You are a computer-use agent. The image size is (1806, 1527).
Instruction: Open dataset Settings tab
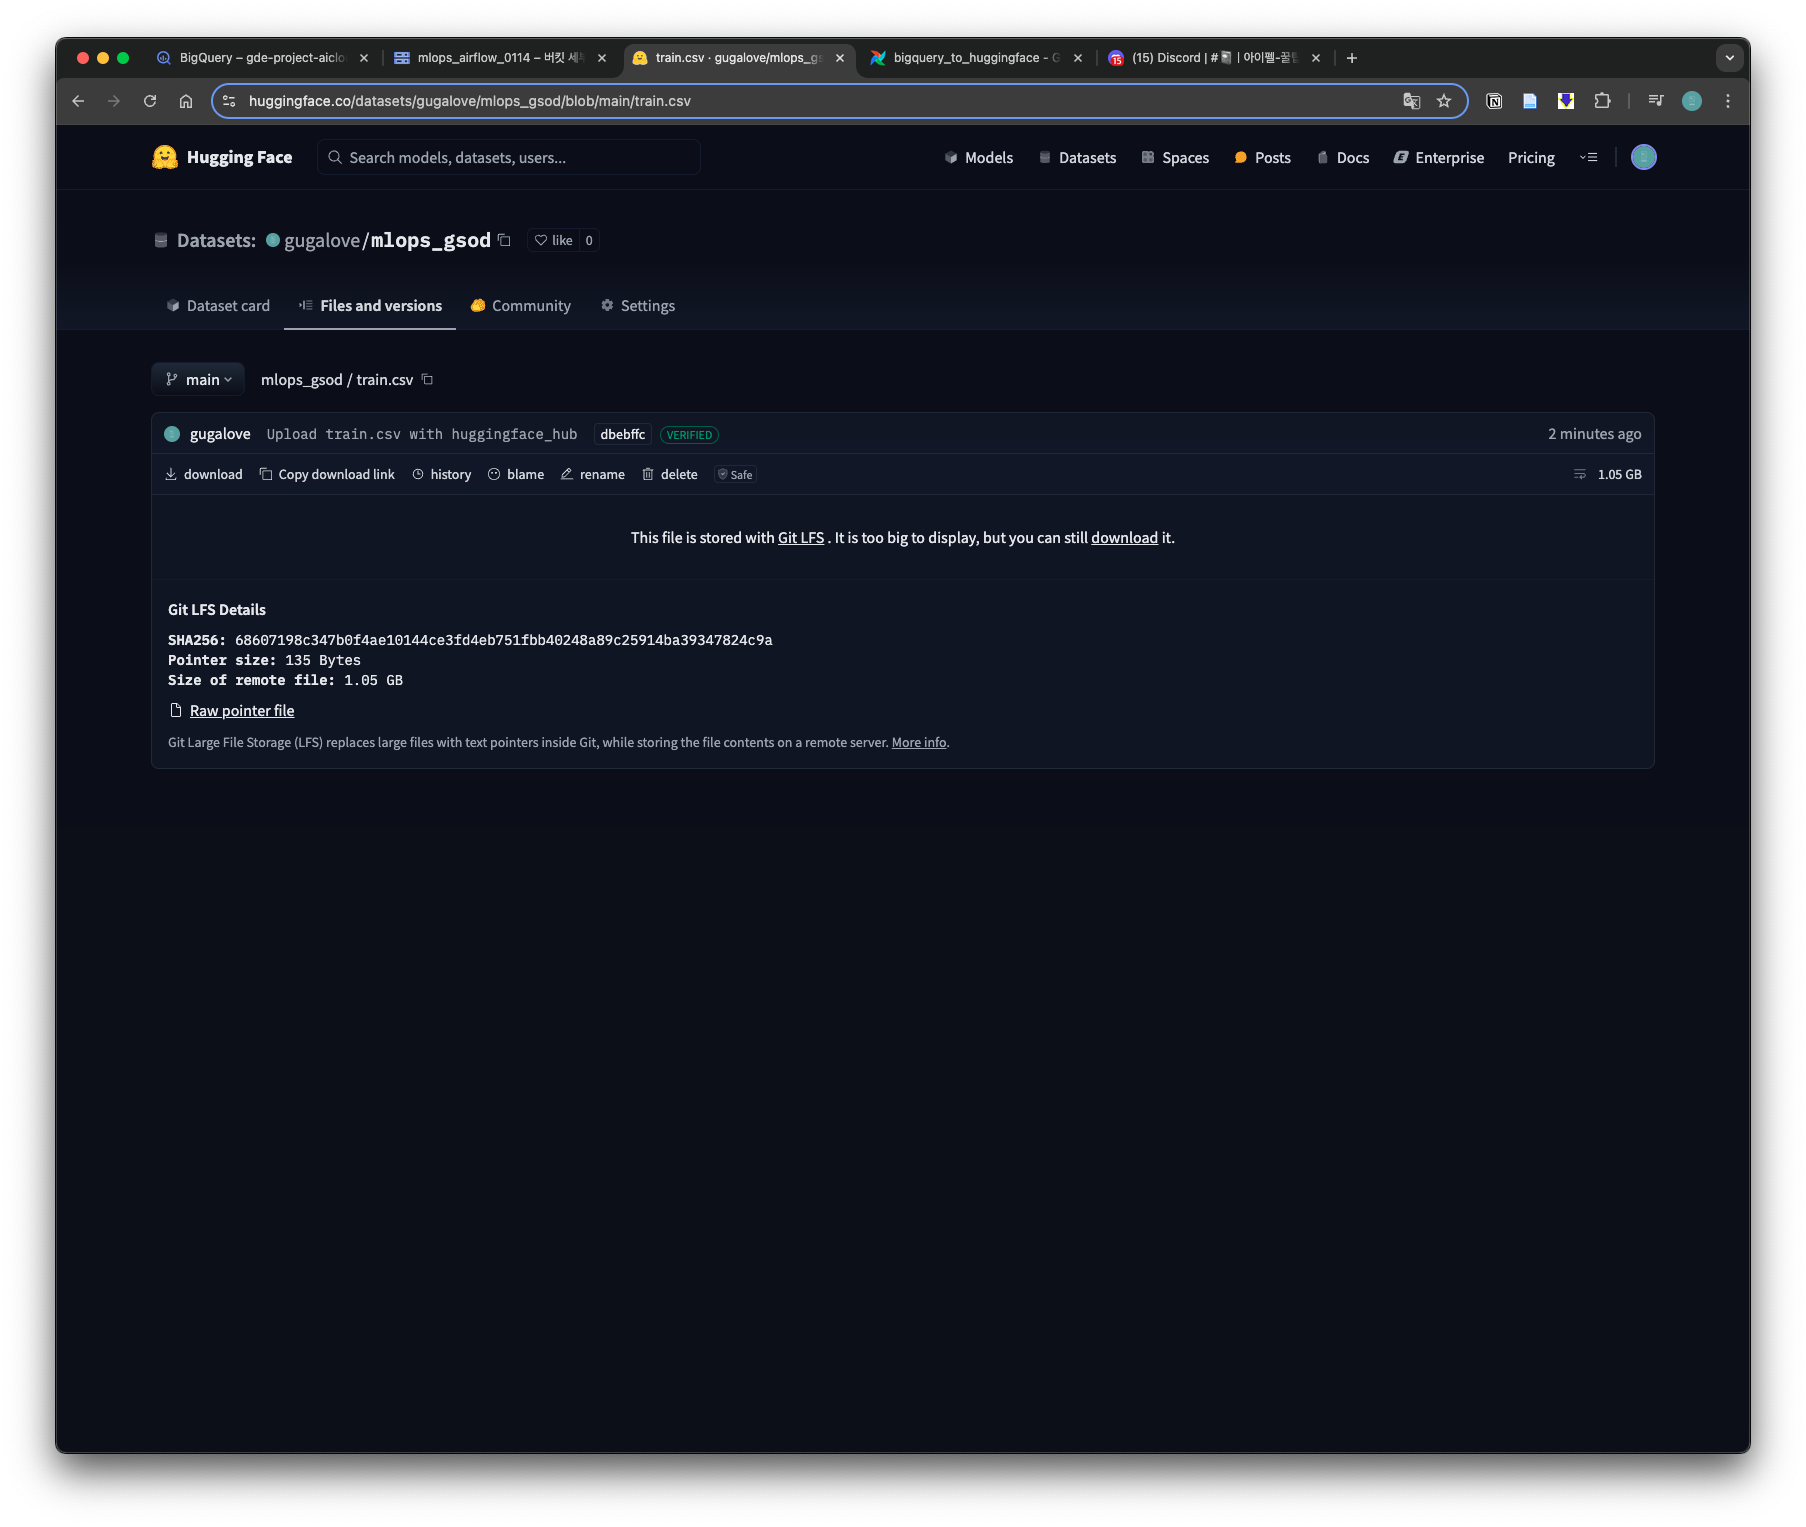(638, 306)
